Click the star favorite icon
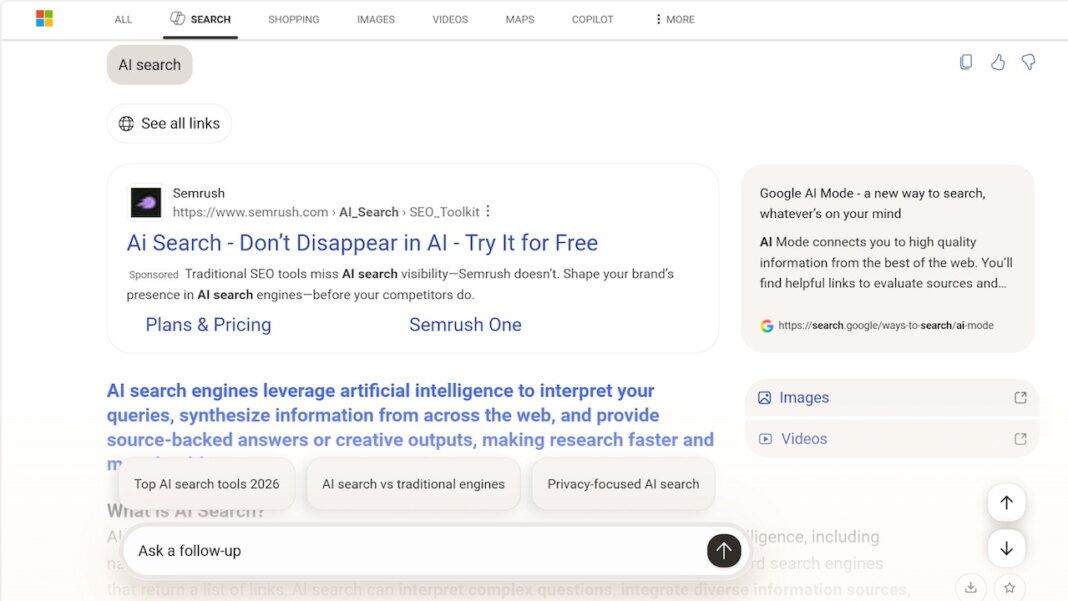 point(1009,587)
